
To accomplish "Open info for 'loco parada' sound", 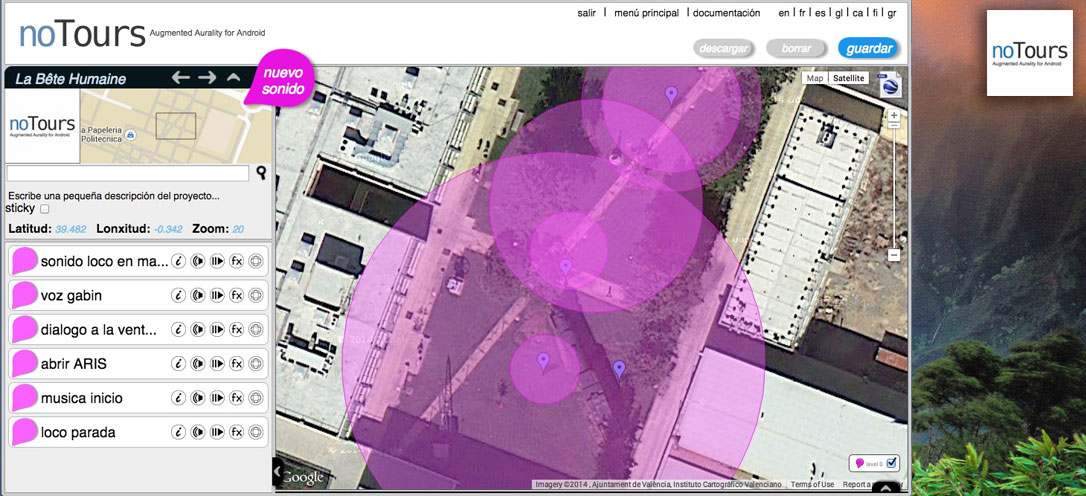I will (179, 432).
